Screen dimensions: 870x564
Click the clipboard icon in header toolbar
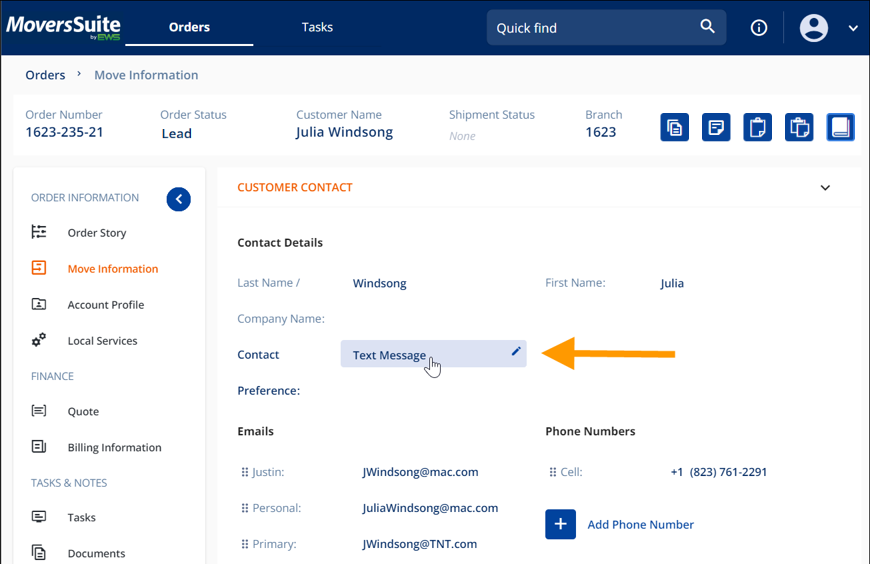coord(757,127)
